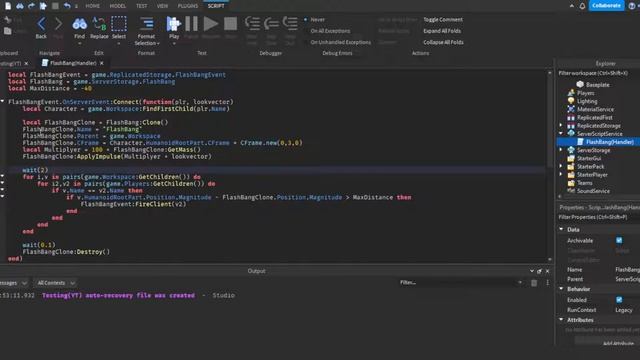Click the Output Filter input field
The height and width of the screenshot is (360, 640).
click(x=460, y=282)
